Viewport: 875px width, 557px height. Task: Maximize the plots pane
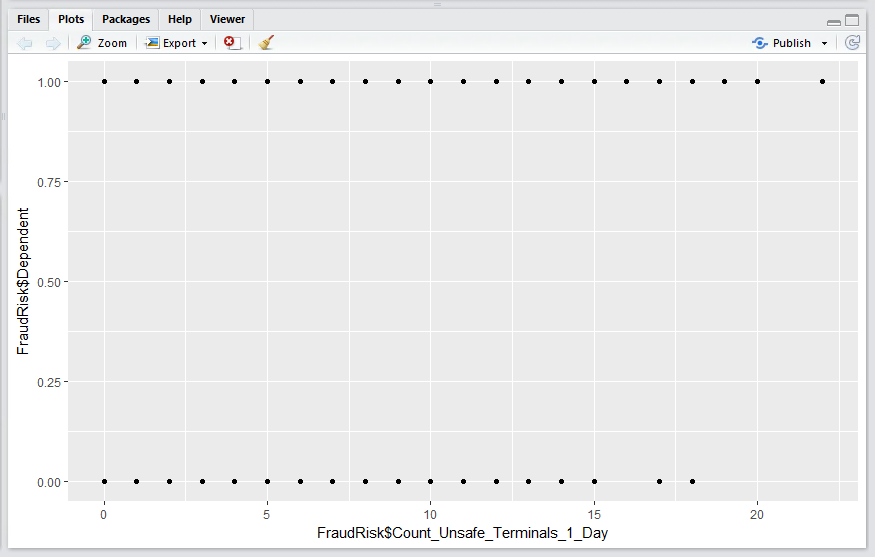point(852,21)
